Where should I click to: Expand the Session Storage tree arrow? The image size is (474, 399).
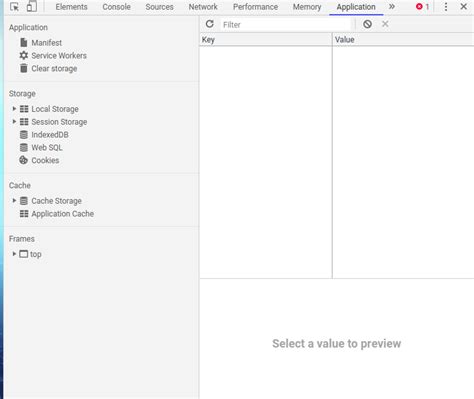14,122
